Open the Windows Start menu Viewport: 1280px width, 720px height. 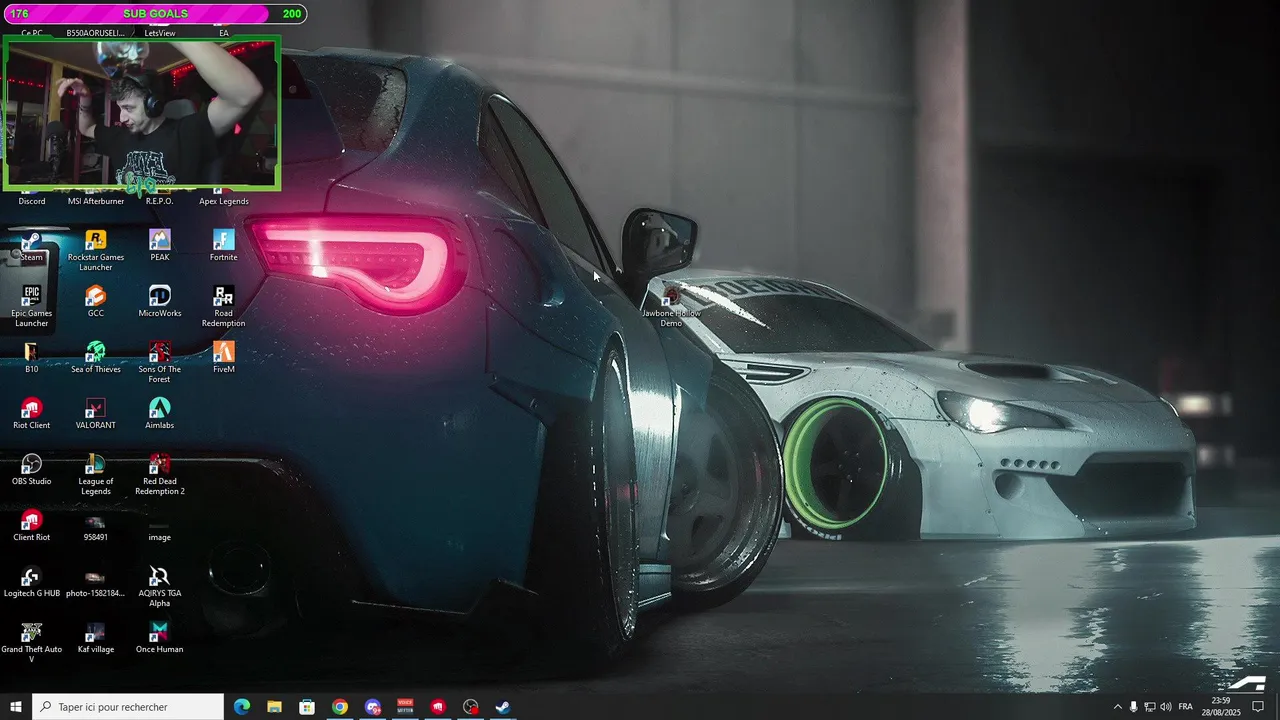pyautogui.click(x=16, y=707)
